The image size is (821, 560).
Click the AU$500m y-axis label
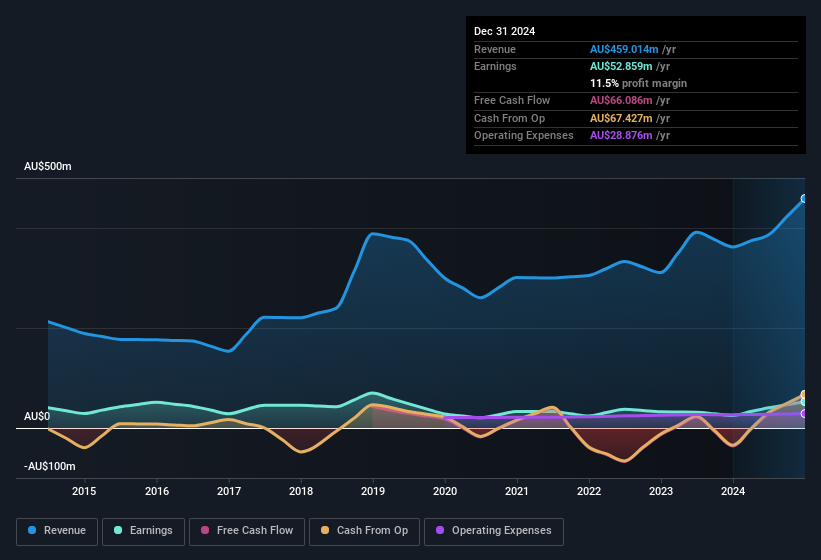pyautogui.click(x=48, y=166)
